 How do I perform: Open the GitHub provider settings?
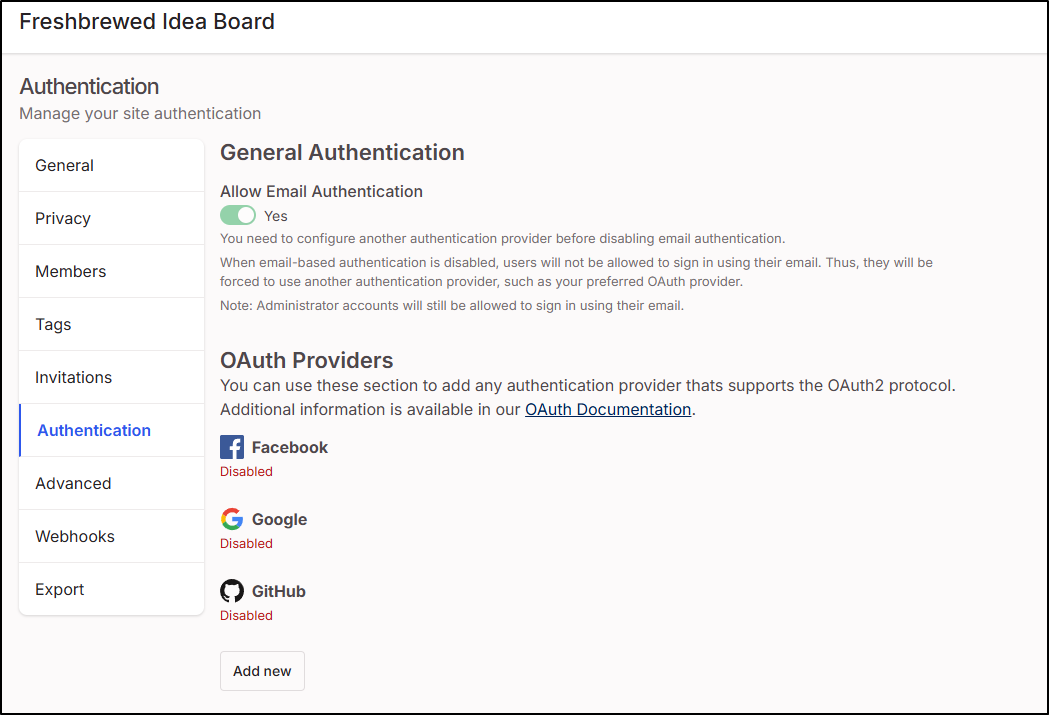pos(278,591)
